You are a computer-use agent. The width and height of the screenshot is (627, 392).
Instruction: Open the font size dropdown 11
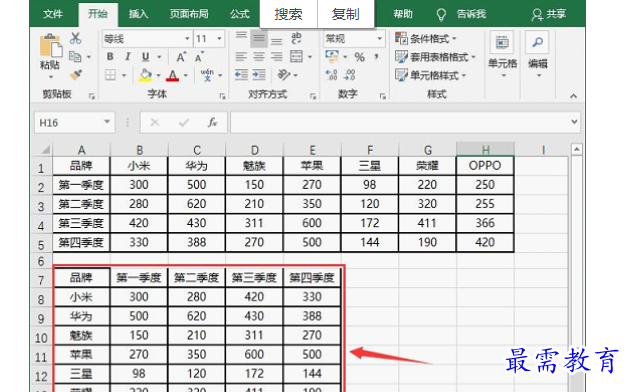click(219, 39)
